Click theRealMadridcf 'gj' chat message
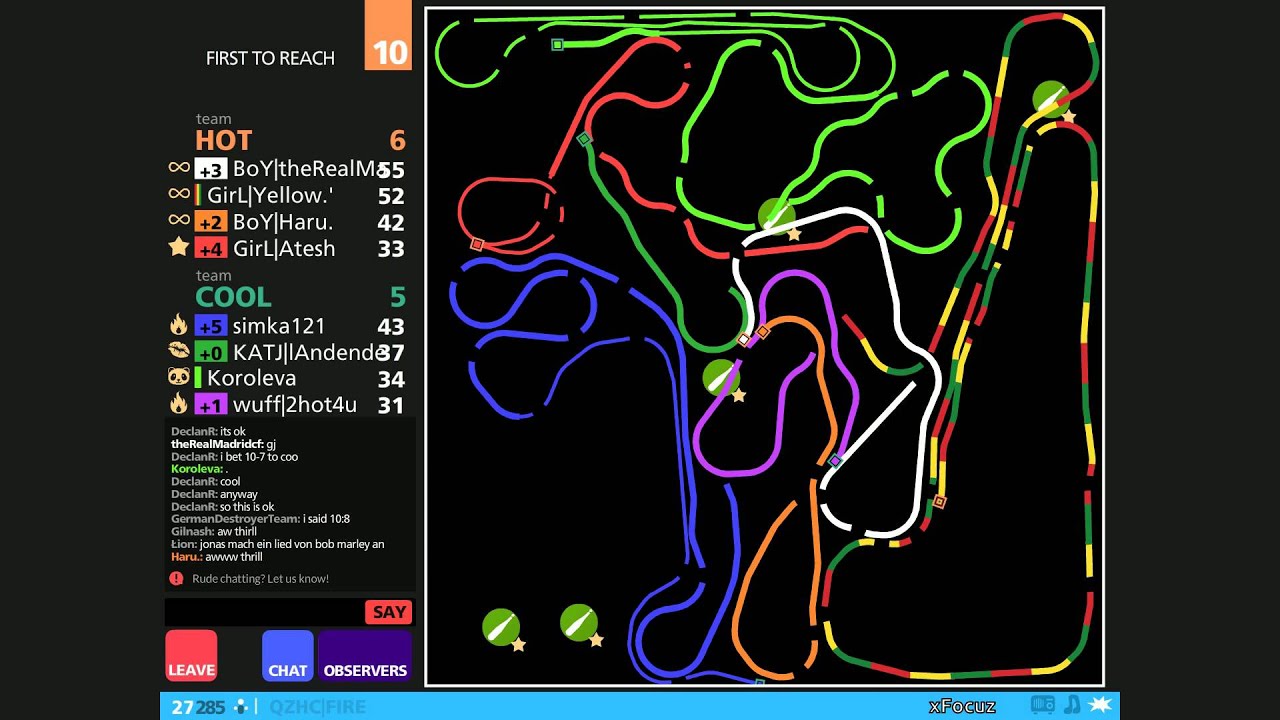This screenshot has width=1280, height=720. pos(223,444)
